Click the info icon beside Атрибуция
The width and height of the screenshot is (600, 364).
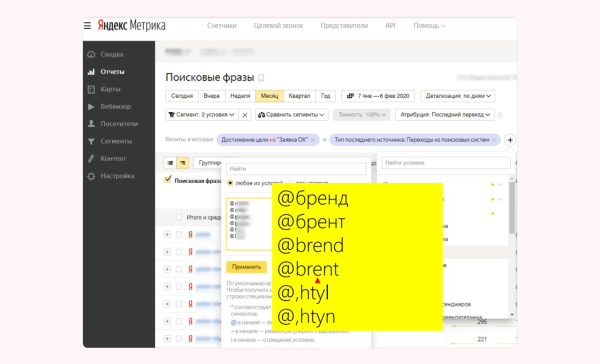[x=500, y=115]
